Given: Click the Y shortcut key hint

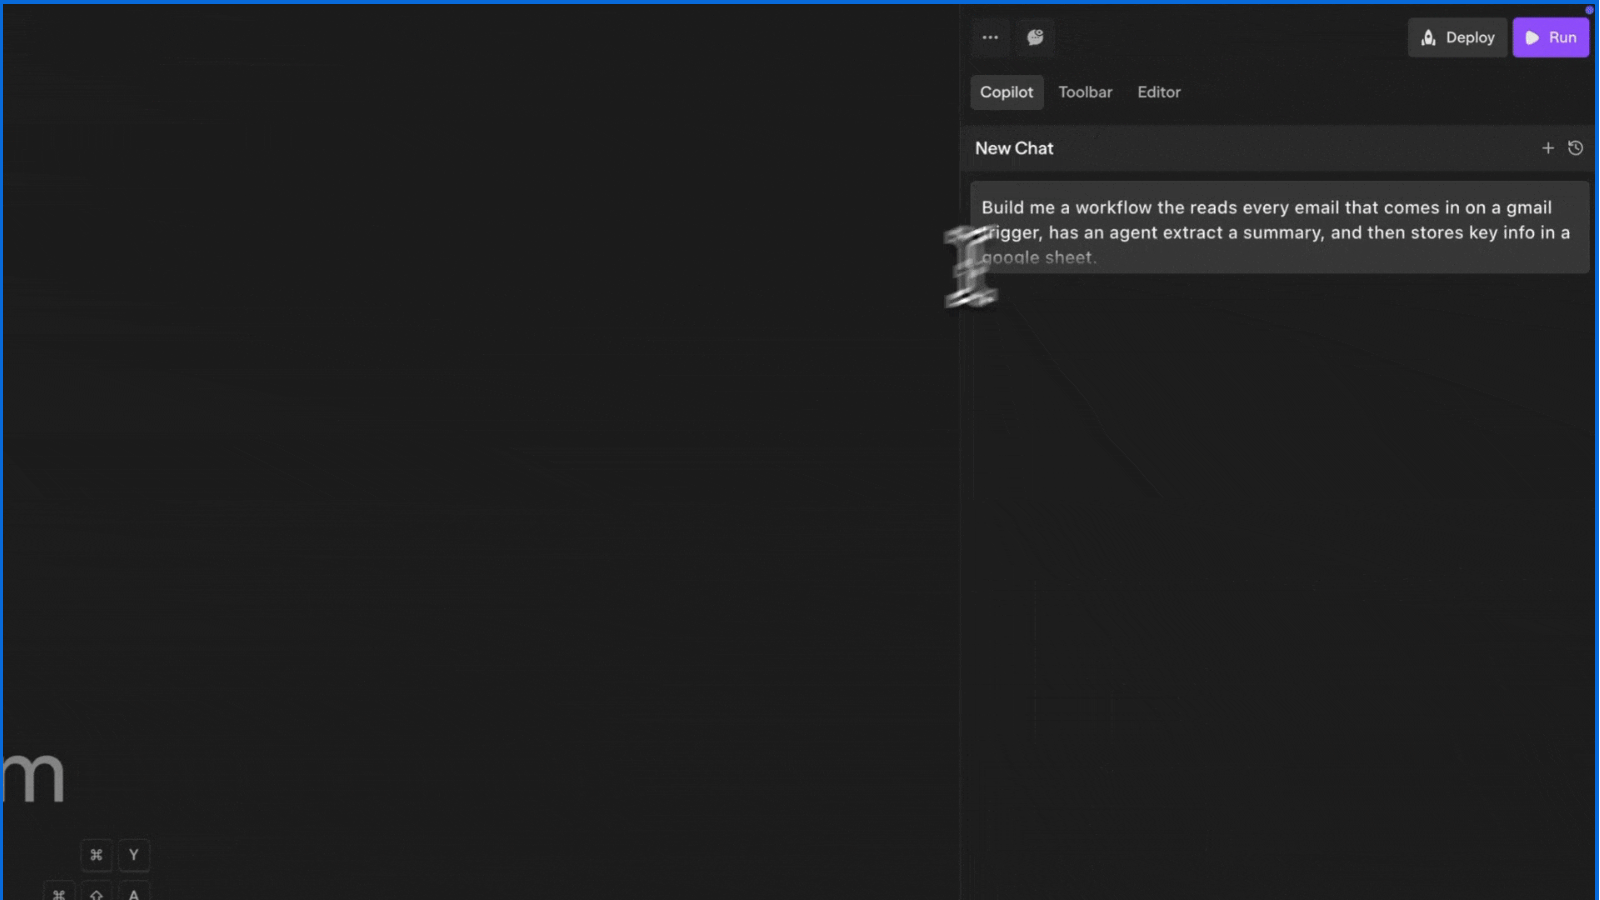Looking at the screenshot, I should pyautogui.click(x=134, y=855).
